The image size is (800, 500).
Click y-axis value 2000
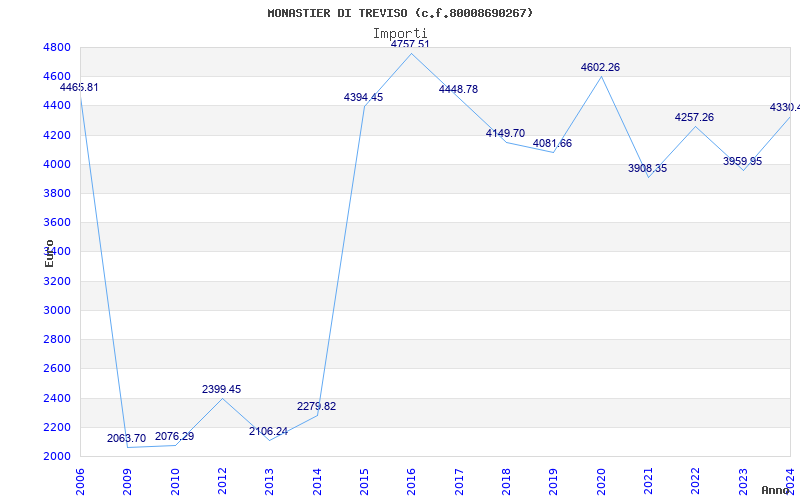58,456
